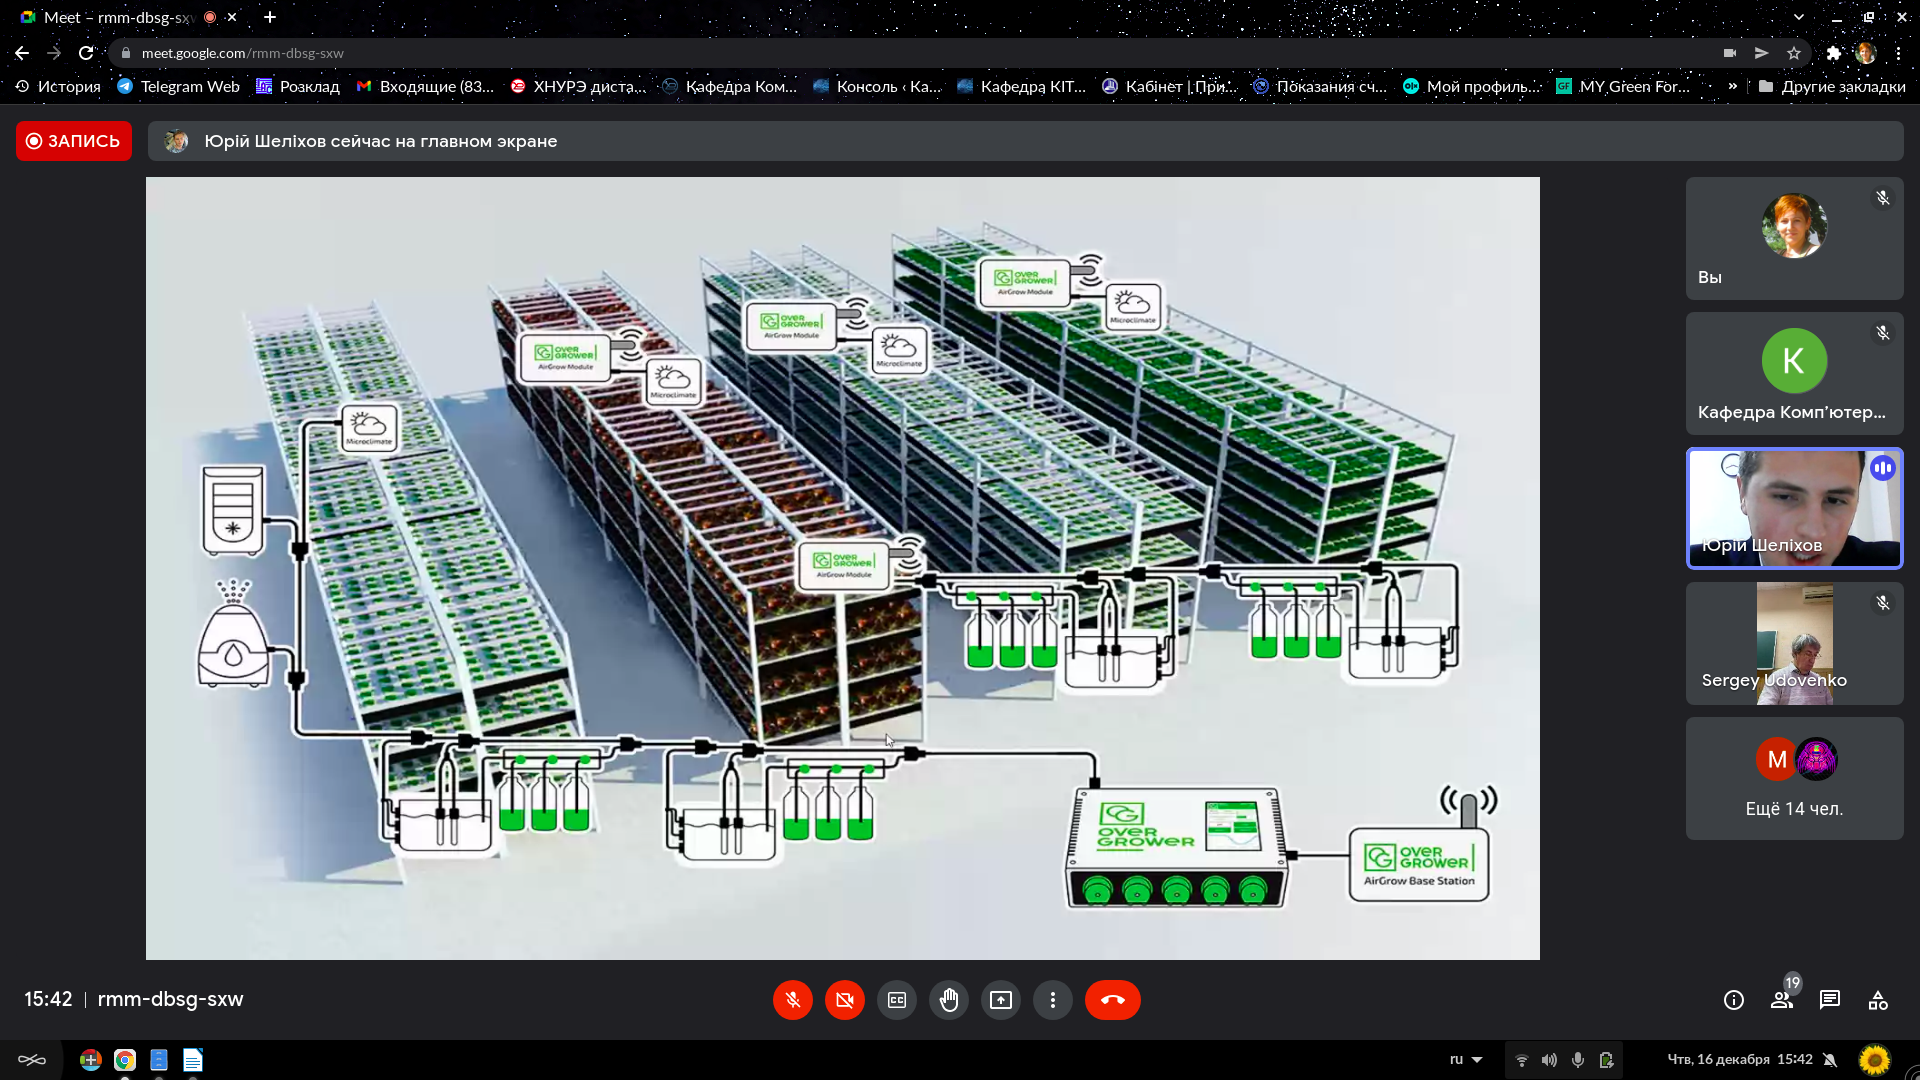Open the ru keyboard layout dropdown
This screenshot has width=1920, height=1080.
(x=1466, y=1059)
